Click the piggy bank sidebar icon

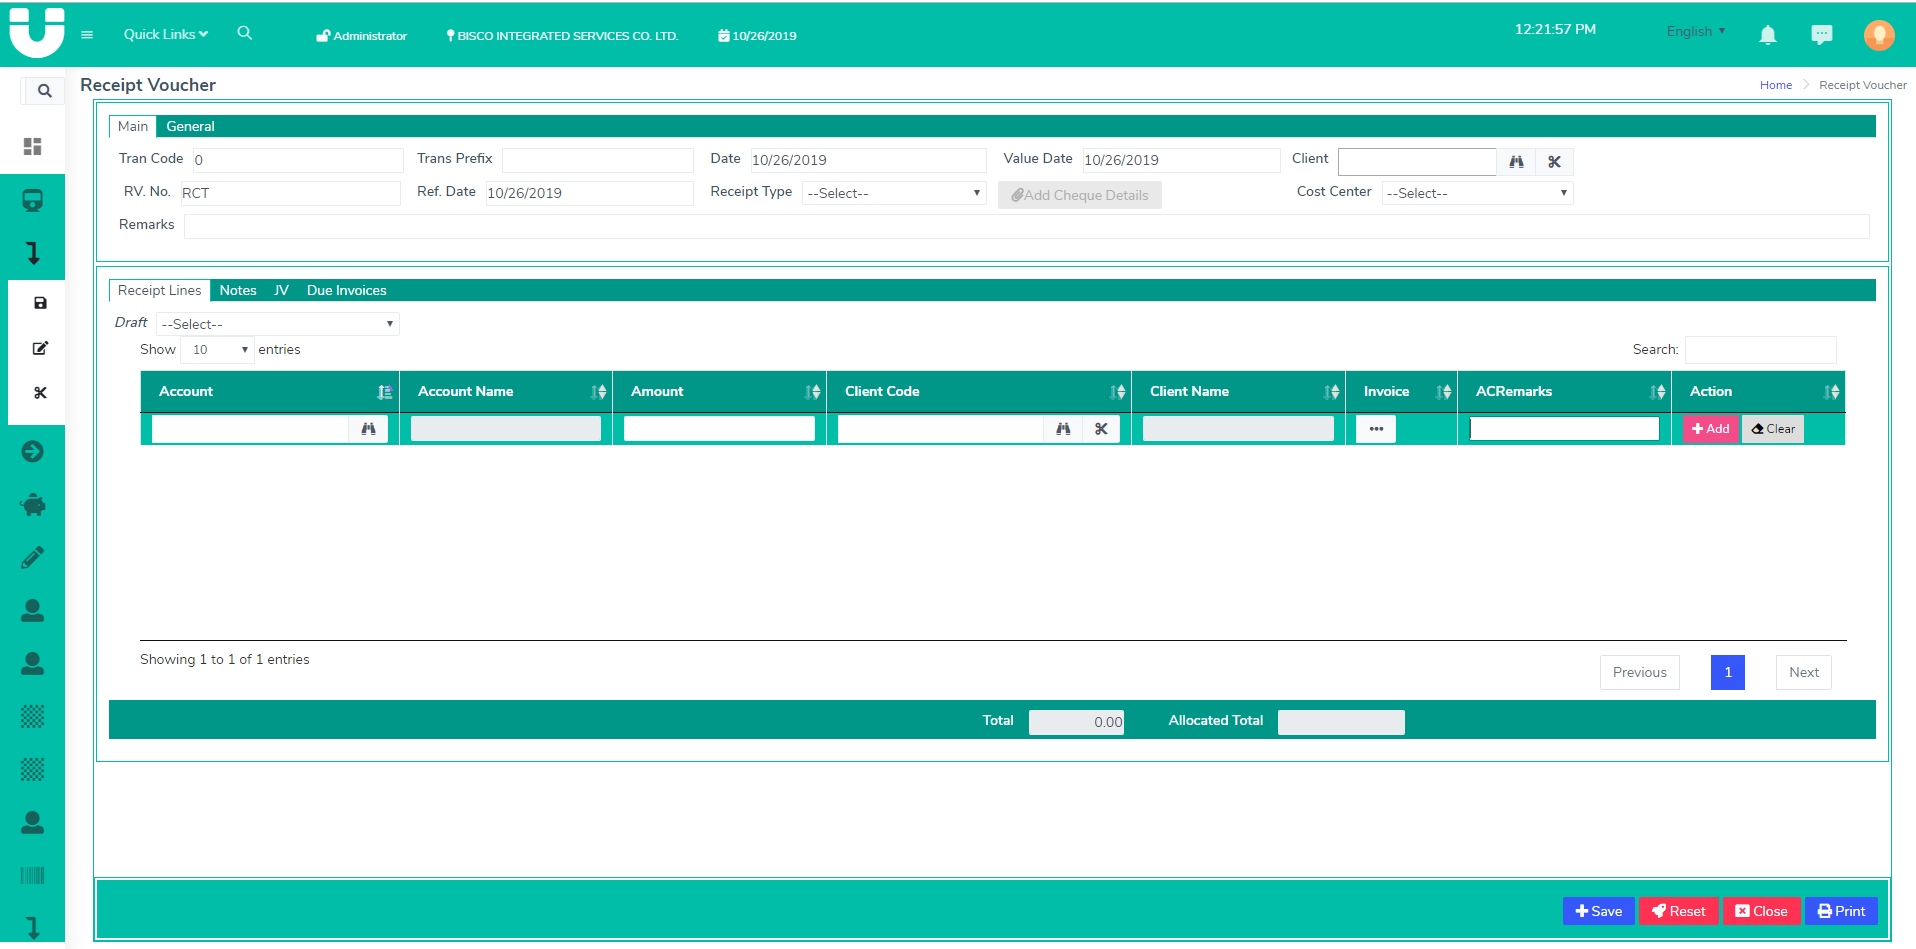tap(33, 504)
